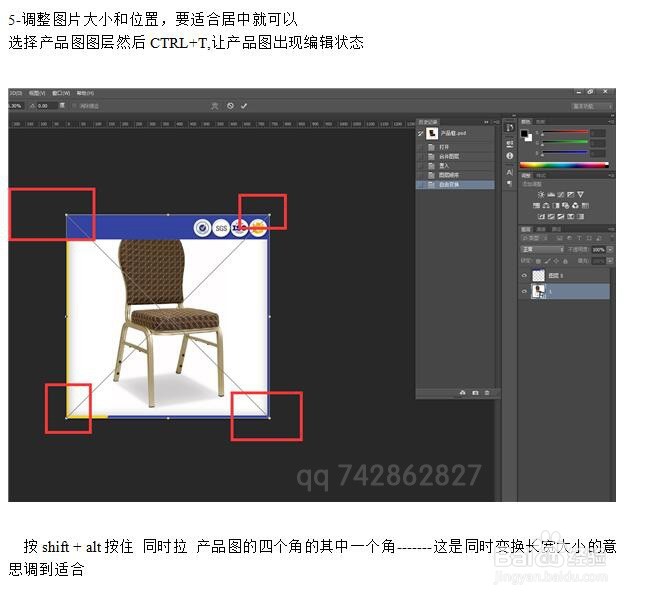The width and height of the screenshot is (645, 600).
Task: Click the rotation angle icon before 0.00
Action: (32, 106)
